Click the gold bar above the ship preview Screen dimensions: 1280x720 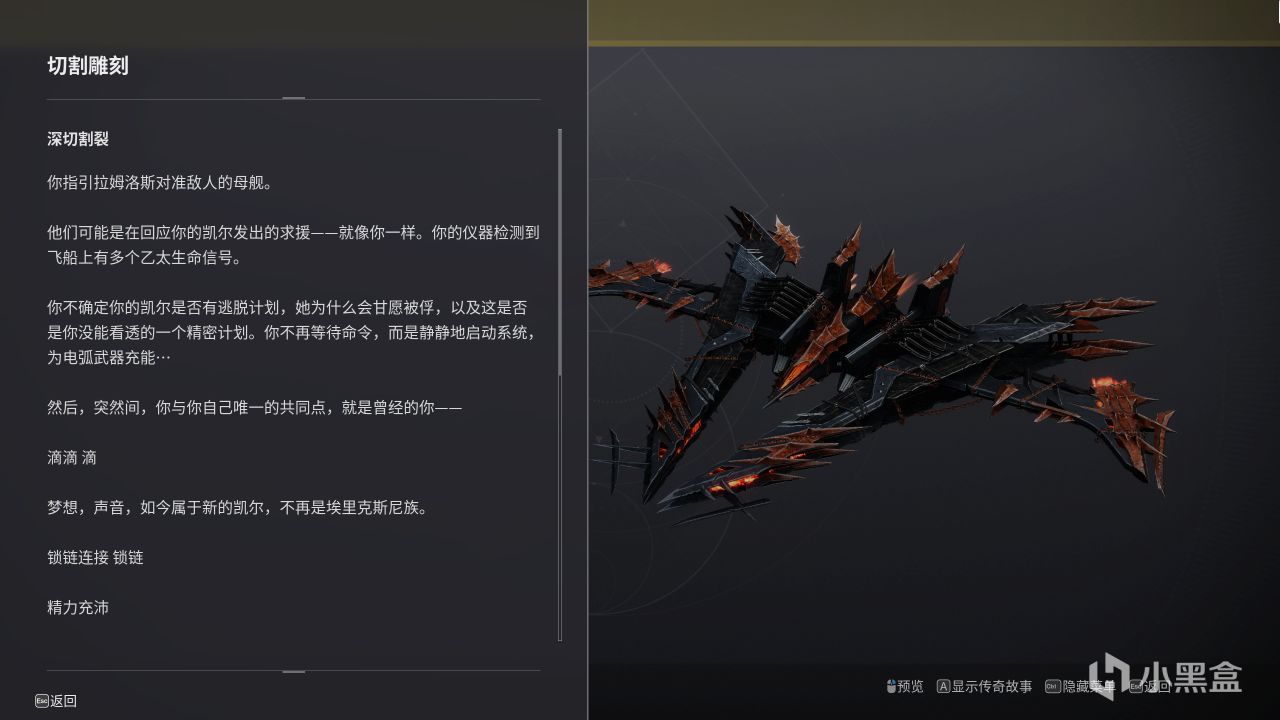[934, 22]
